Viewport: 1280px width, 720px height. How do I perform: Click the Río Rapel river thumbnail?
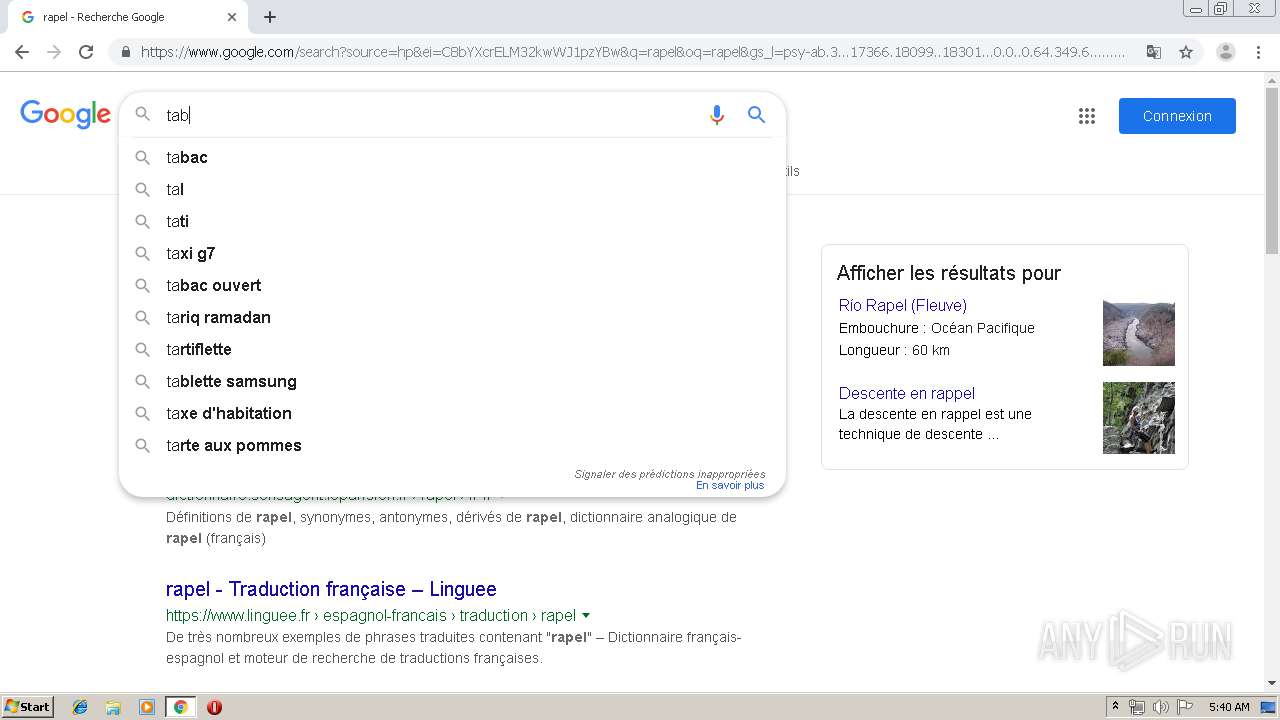click(x=1138, y=333)
